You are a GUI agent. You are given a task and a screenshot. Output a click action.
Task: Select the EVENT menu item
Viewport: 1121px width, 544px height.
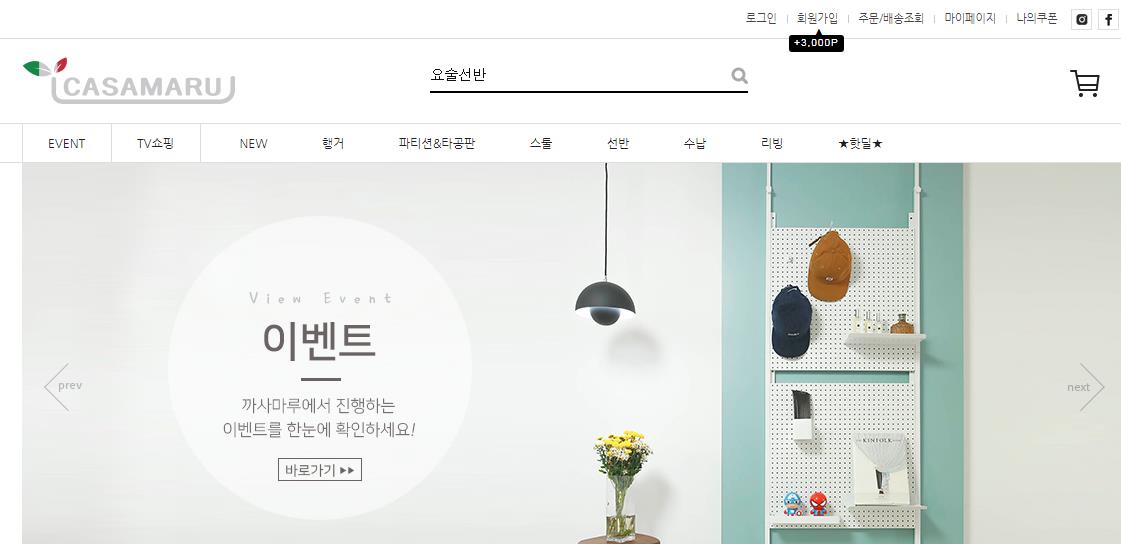tap(66, 143)
